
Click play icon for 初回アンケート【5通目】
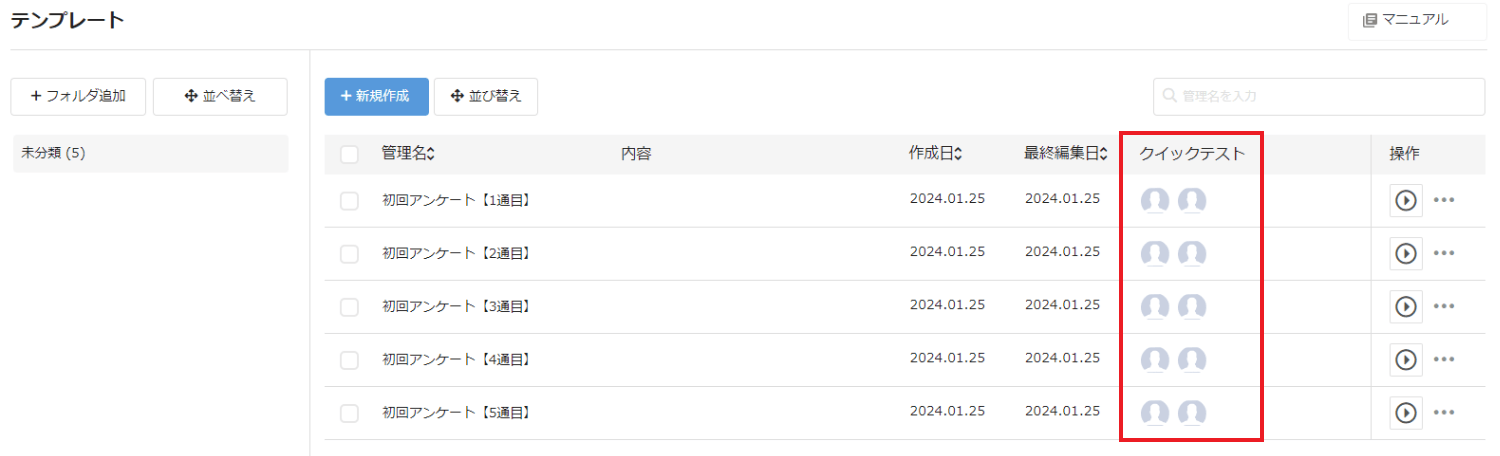1405,412
